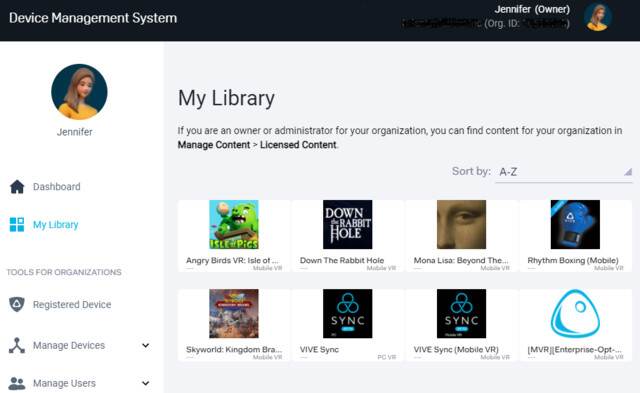Screen dimensions: 640x393
Task: Click the Manage Users menu label
Action: point(64,383)
